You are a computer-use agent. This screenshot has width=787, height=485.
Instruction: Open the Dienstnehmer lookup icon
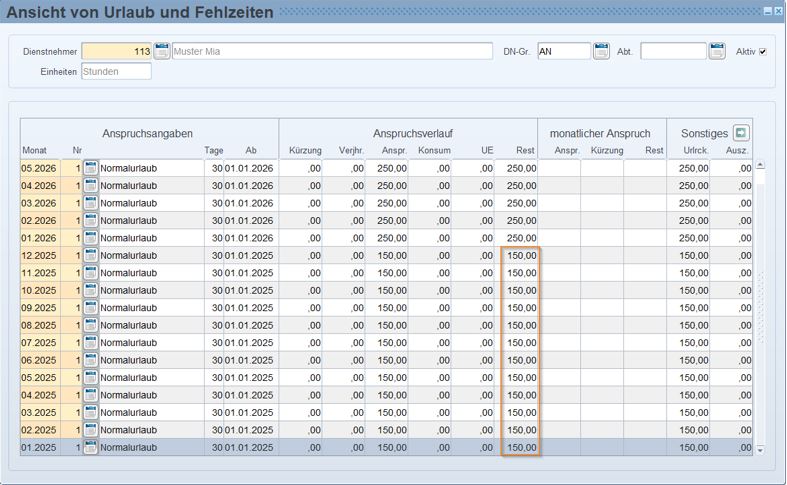(162, 51)
